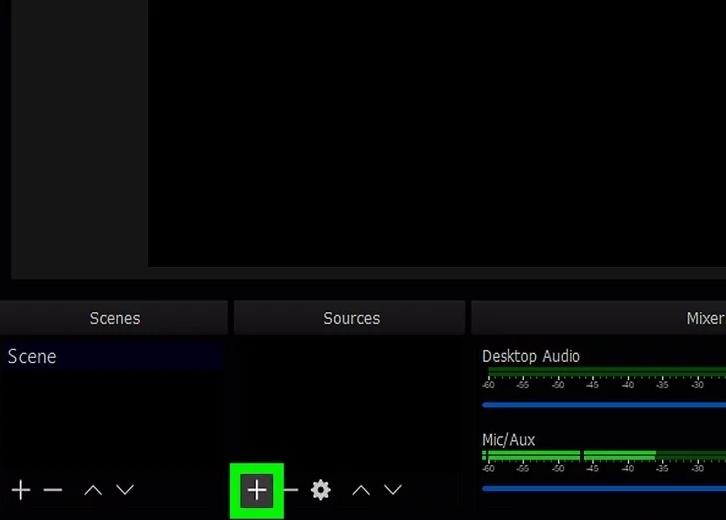Adjust the Desktop Audio volume slider
The image size is (726, 520).
604,405
